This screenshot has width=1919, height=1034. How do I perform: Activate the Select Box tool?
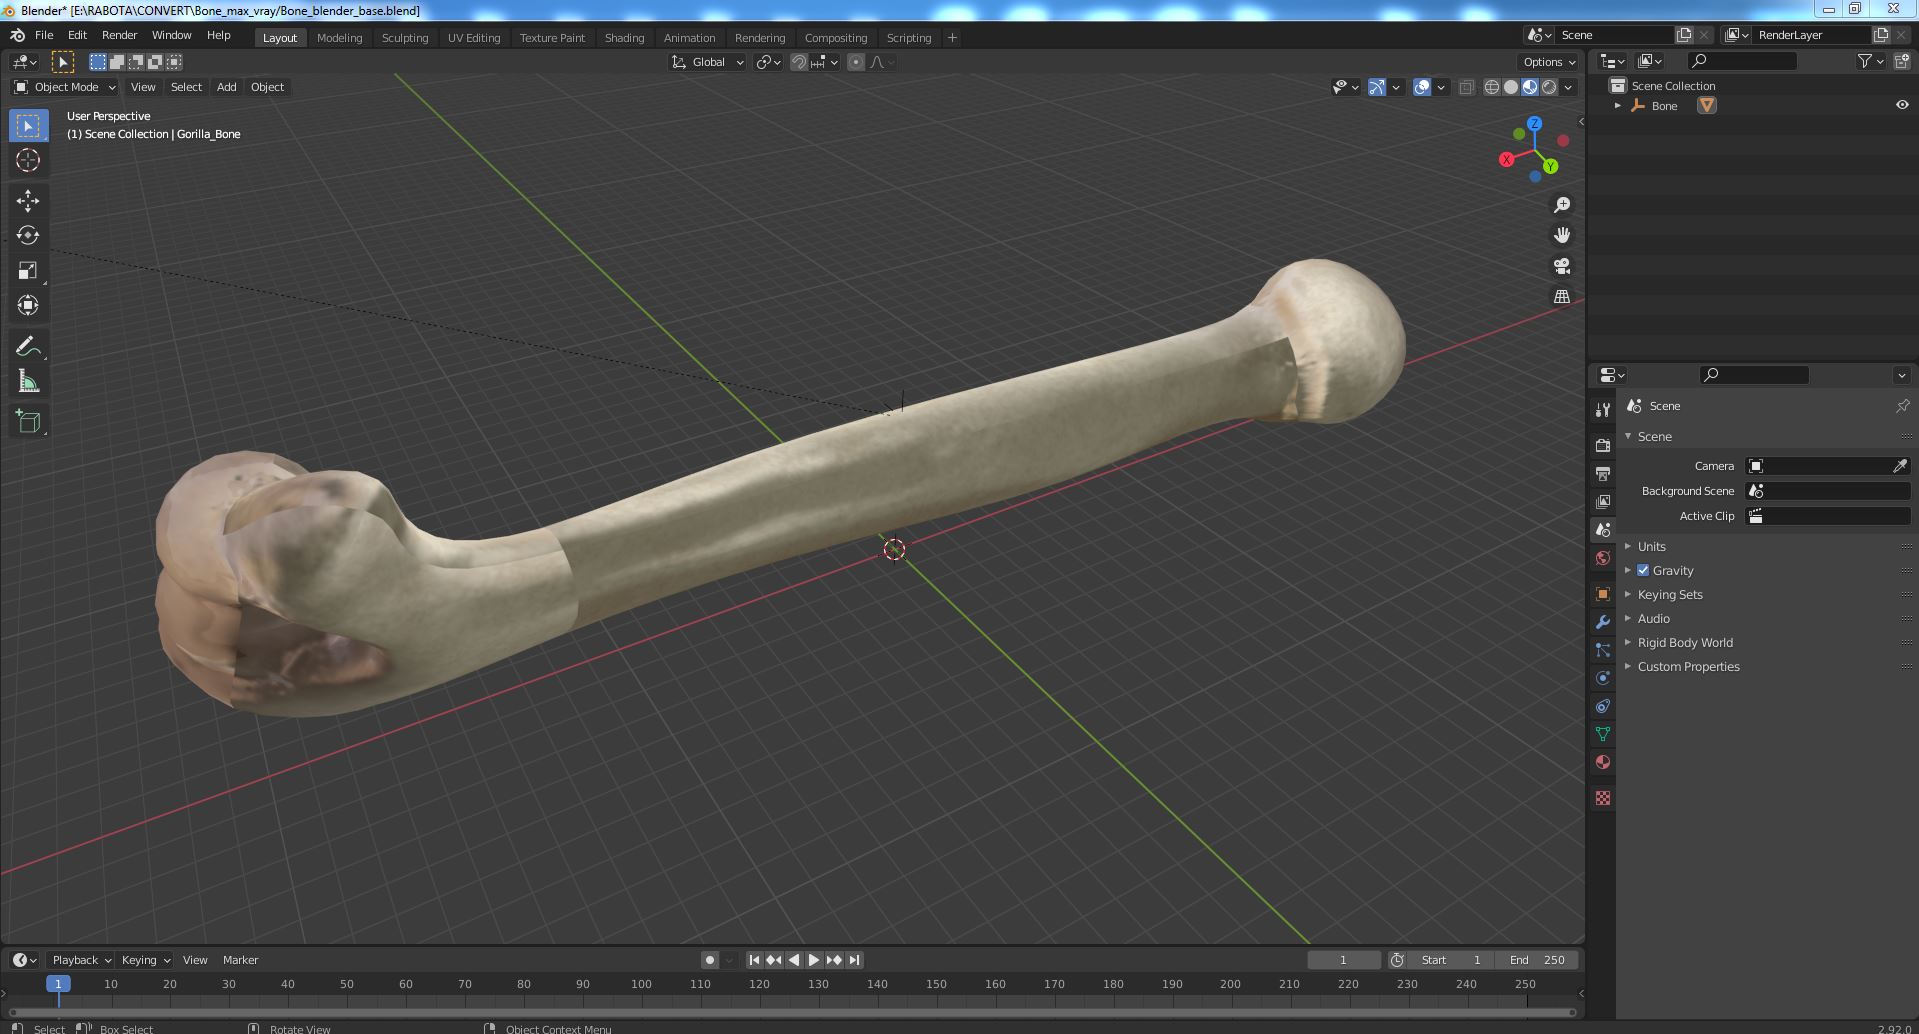tap(28, 125)
